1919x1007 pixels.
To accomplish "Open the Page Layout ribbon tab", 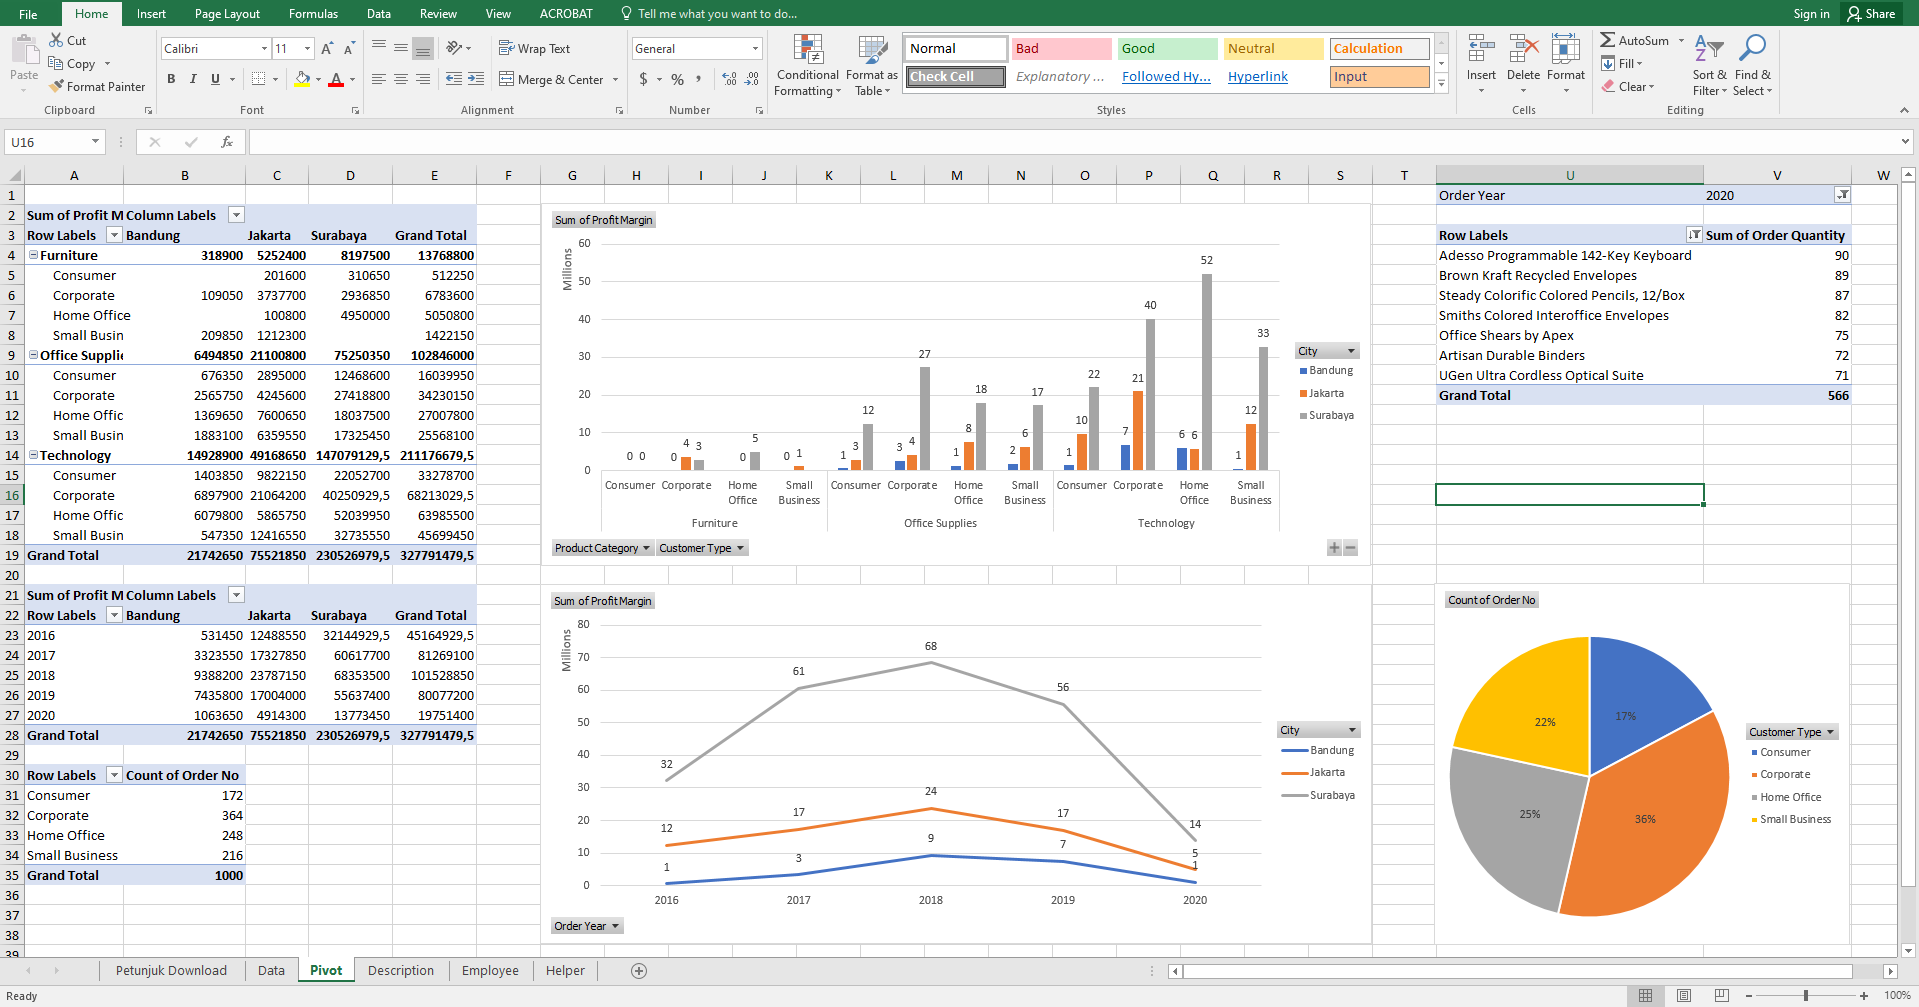I will (227, 14).
